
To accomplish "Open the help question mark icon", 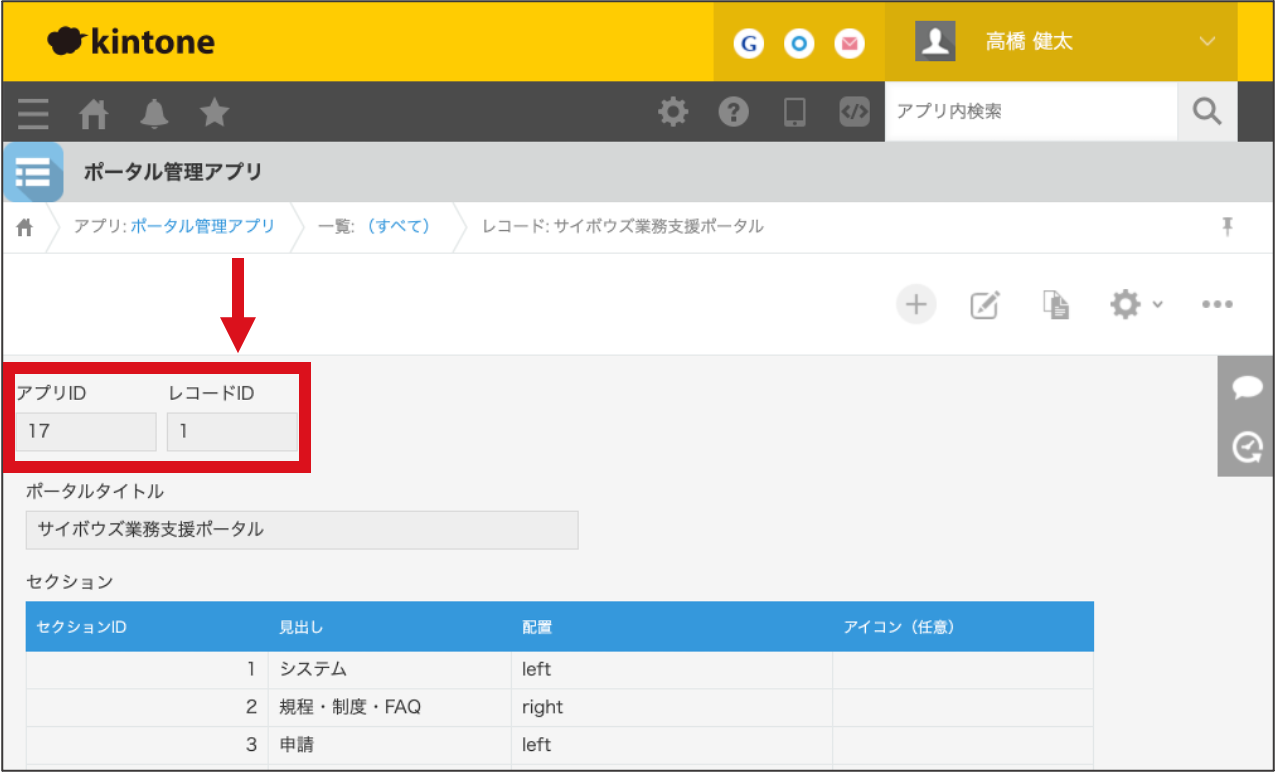I will coord(734,111).
